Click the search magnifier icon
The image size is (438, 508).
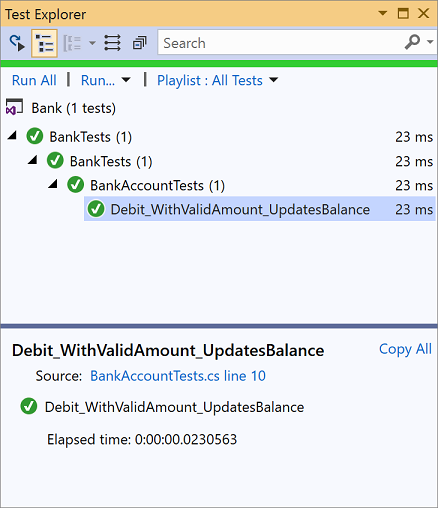(412, 42)
